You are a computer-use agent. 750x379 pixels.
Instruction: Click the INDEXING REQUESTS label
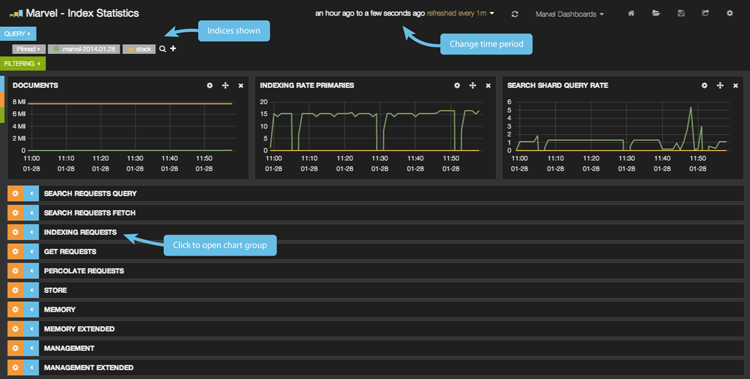coord(80,232)
